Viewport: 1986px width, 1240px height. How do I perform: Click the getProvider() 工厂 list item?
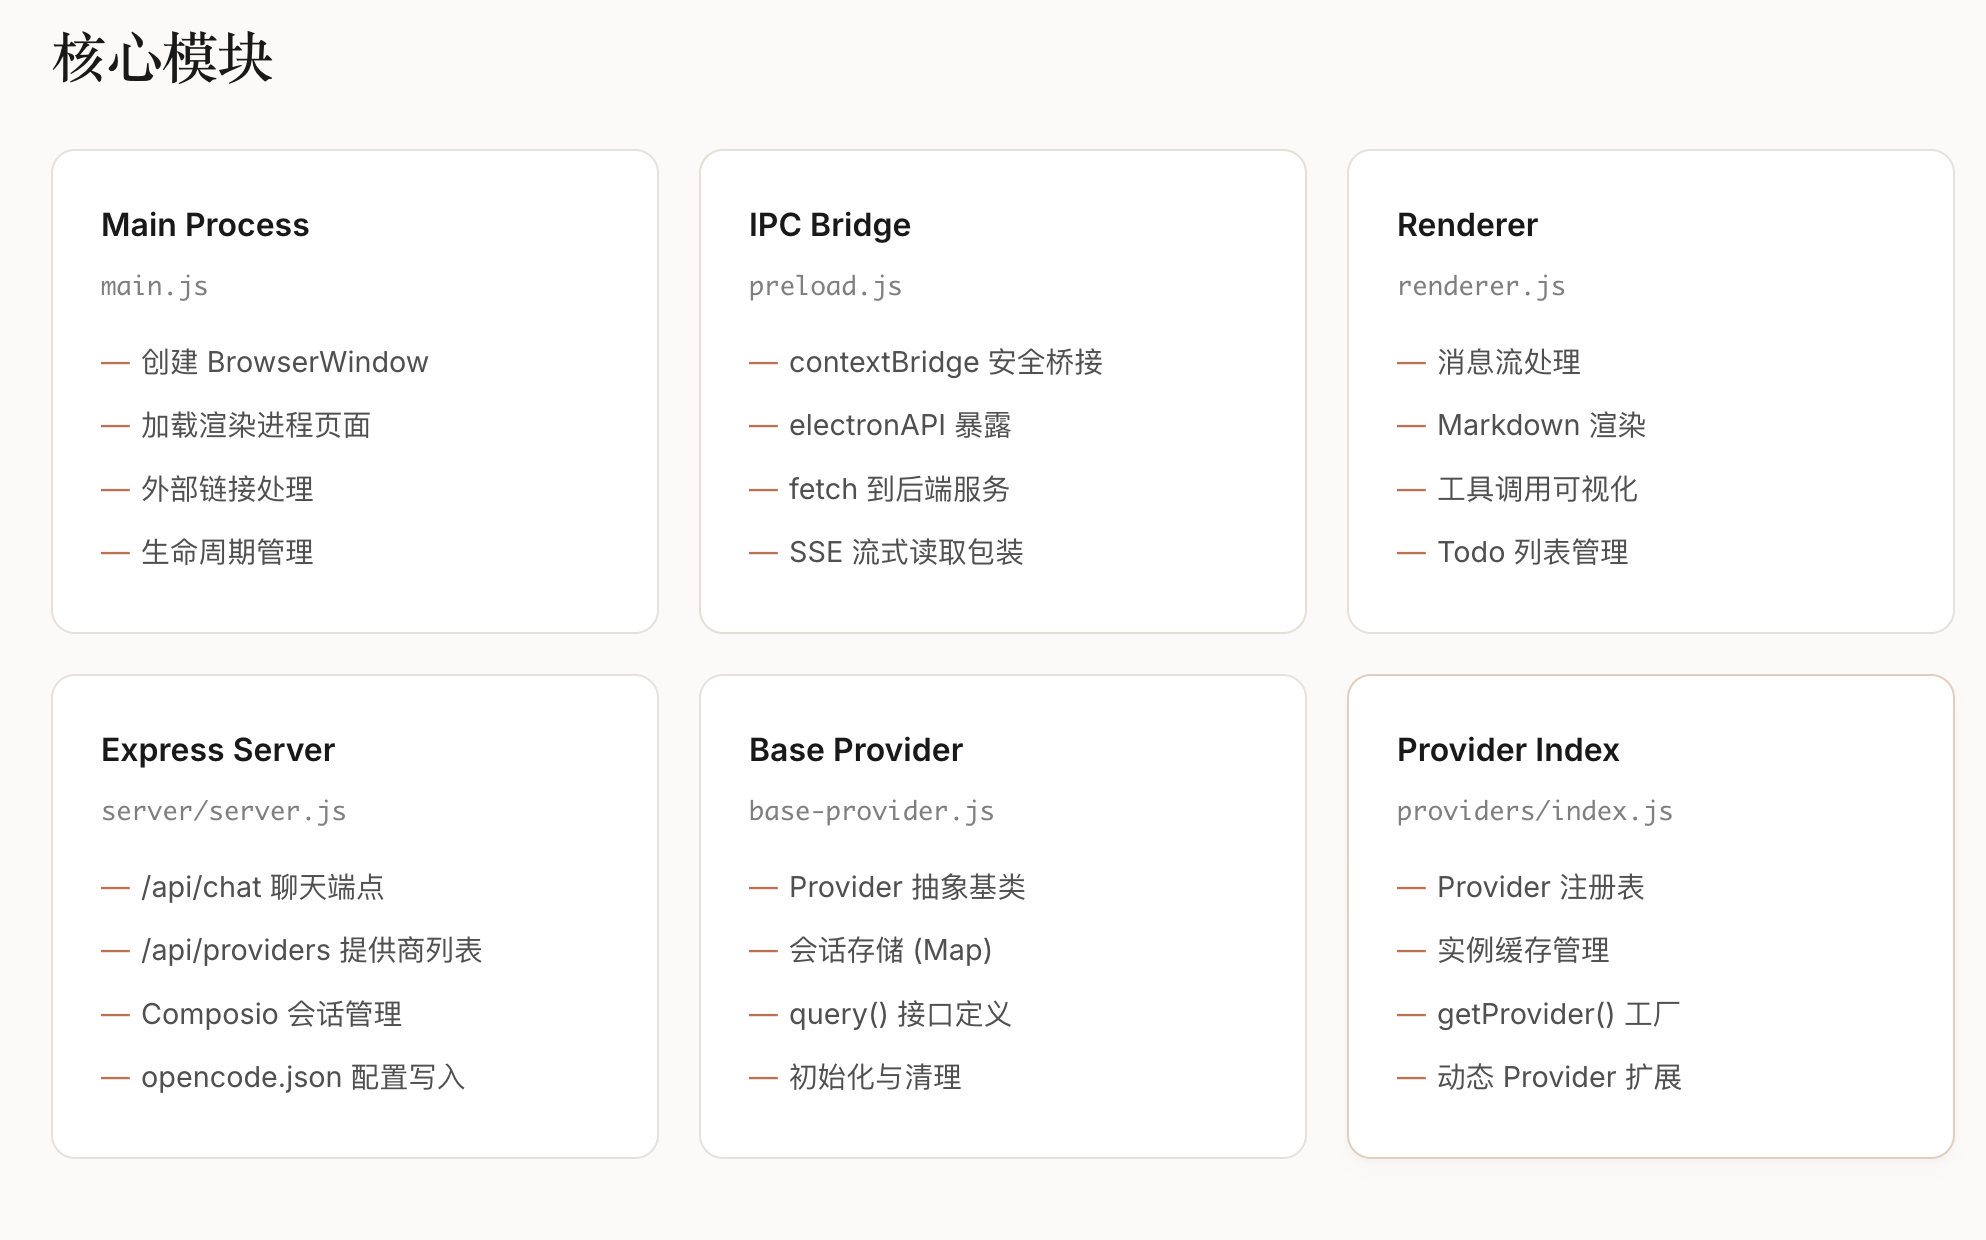click(1557, 1014)
